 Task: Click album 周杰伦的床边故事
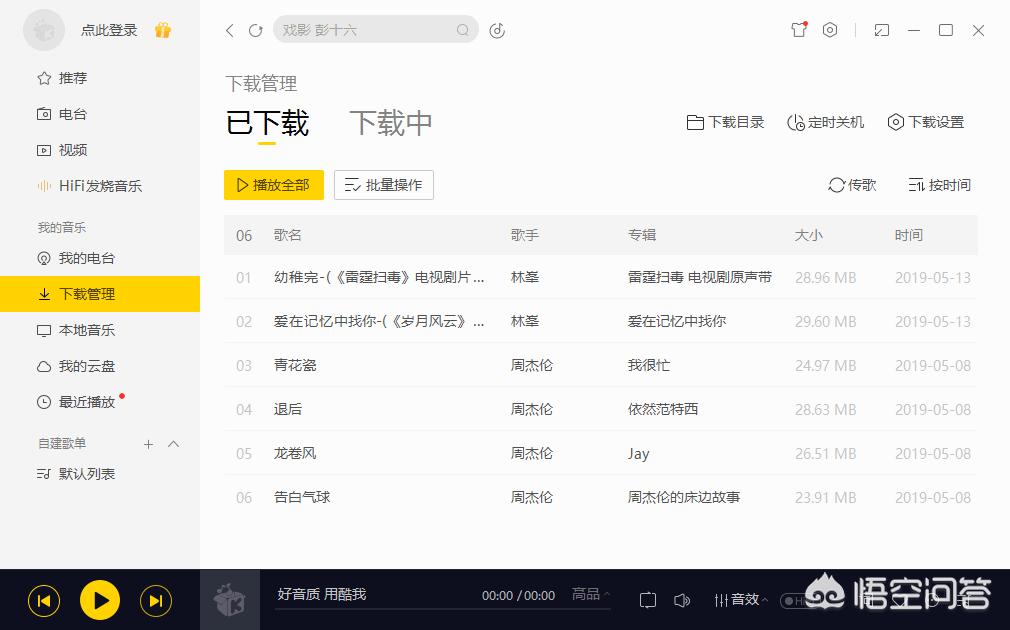pos(684,497)
